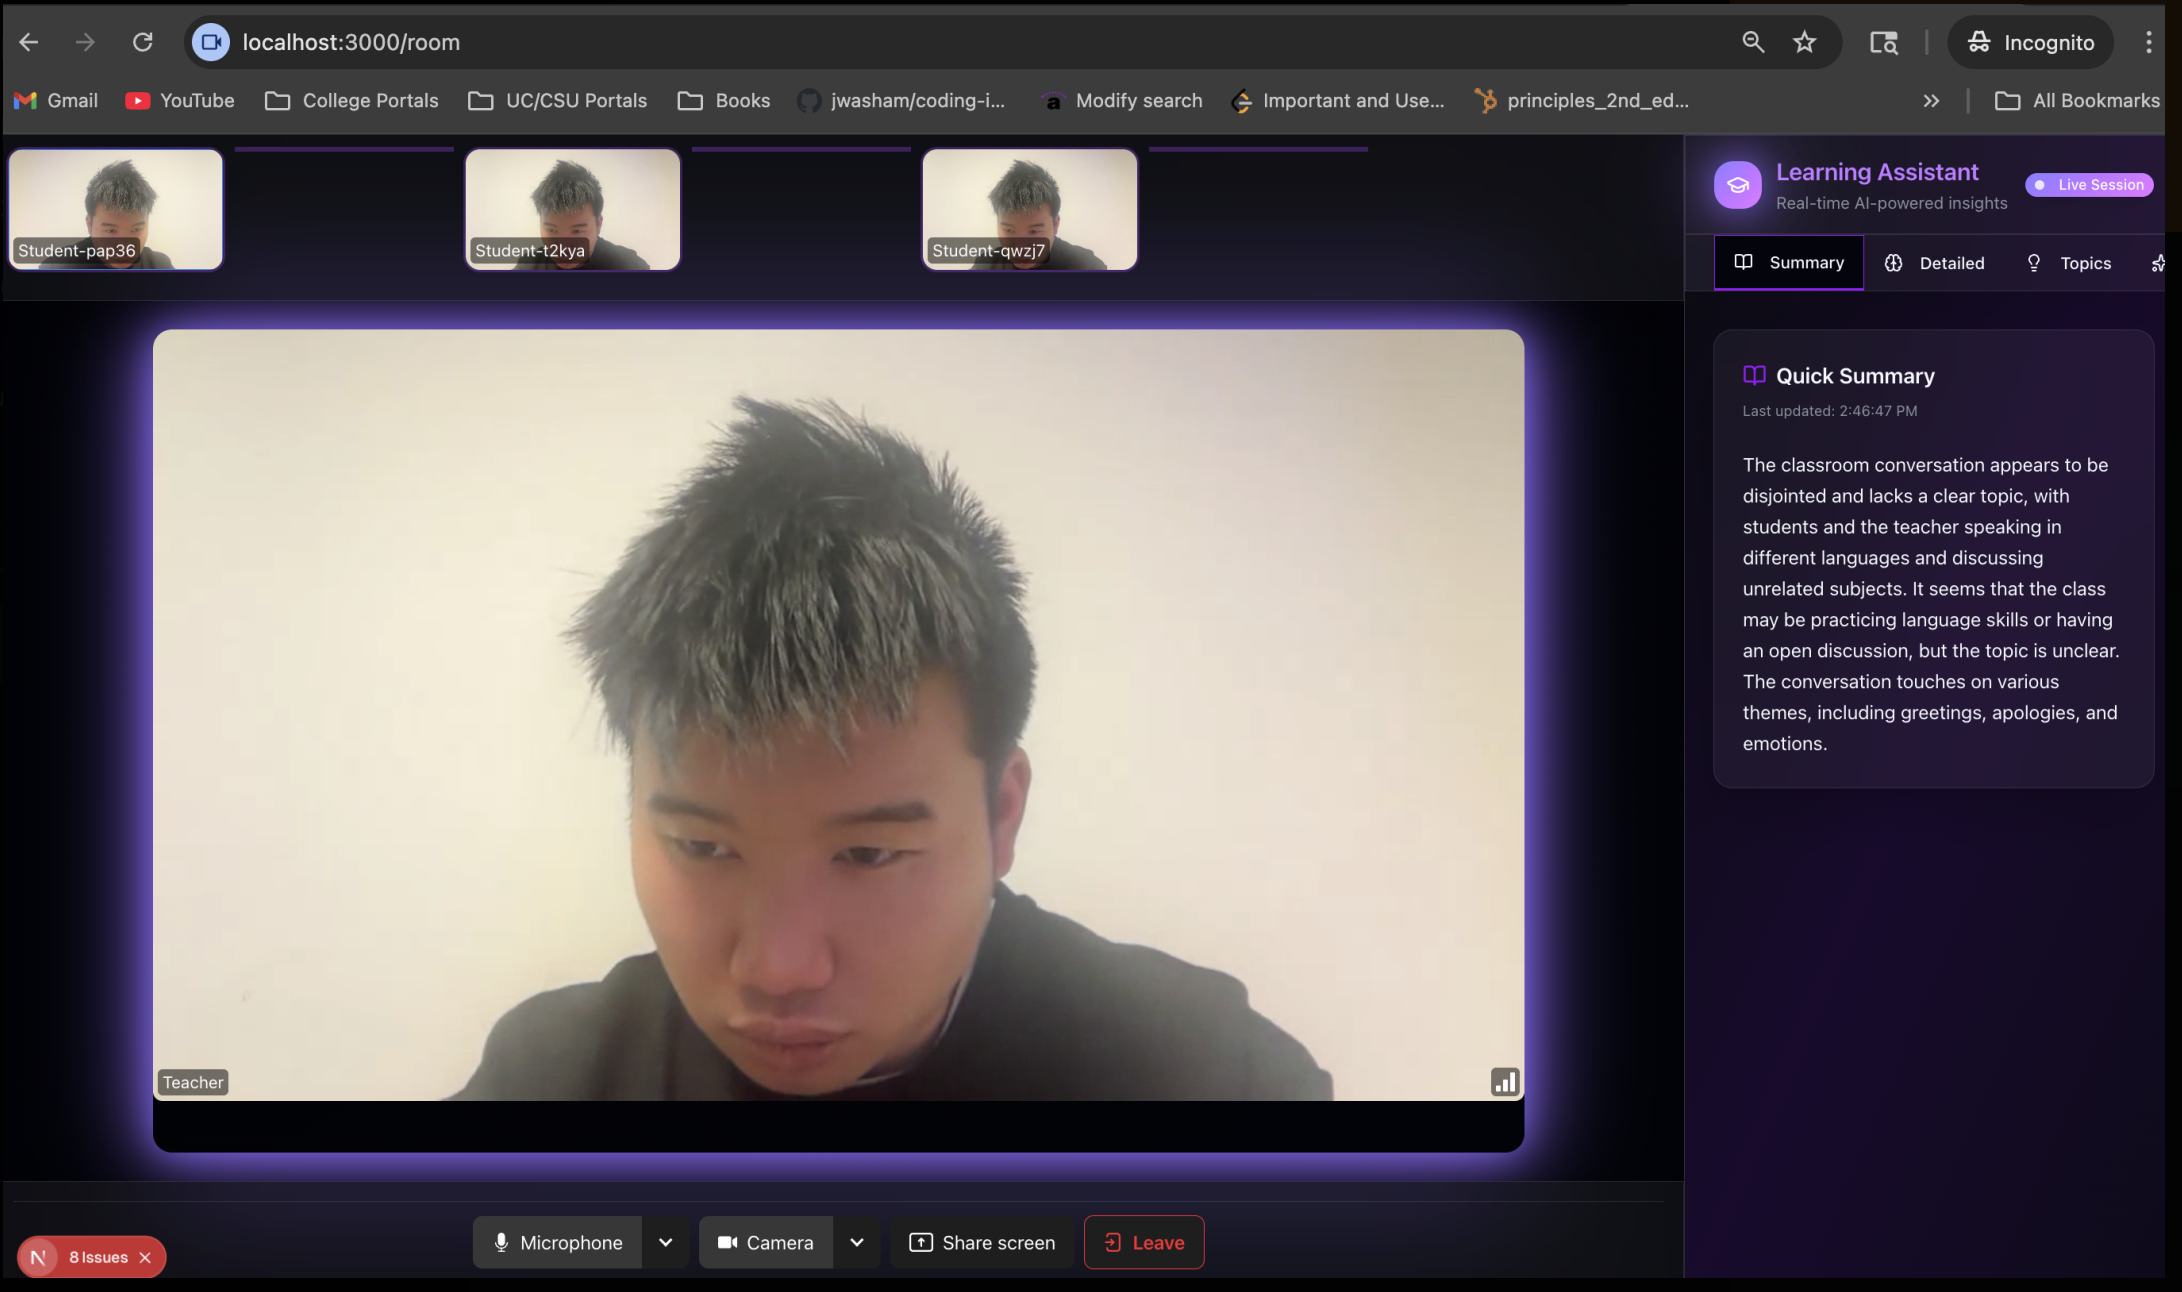Toggle Share screen
Viewport: 2182px width, 1292px height.
point(982,1242)
